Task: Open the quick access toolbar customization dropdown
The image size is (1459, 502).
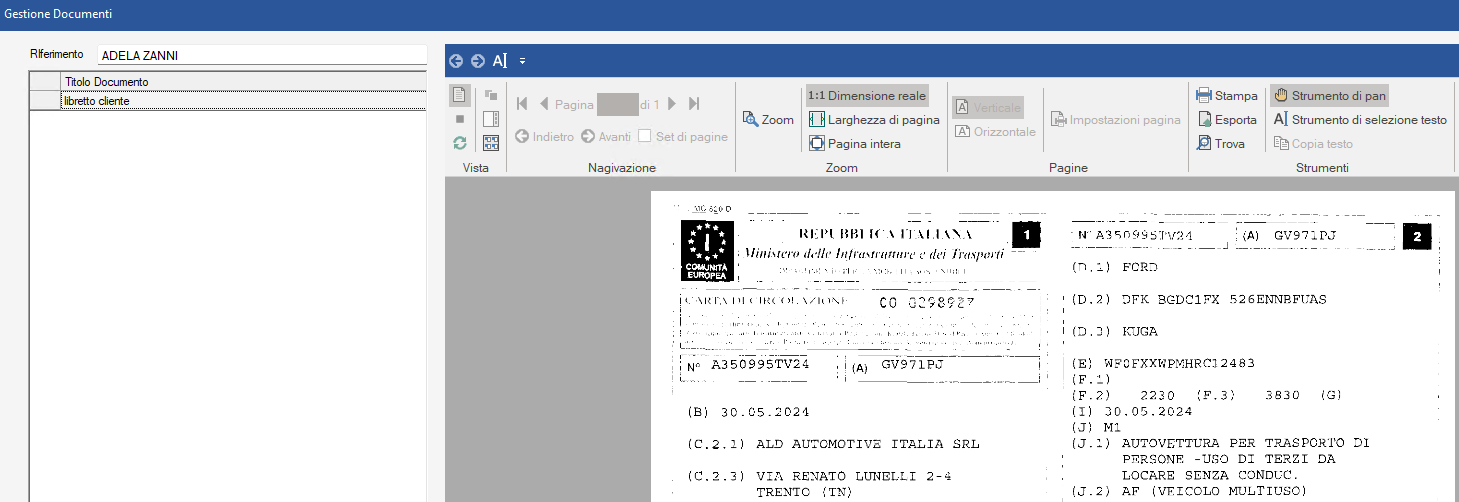Action: coord(522,61)
